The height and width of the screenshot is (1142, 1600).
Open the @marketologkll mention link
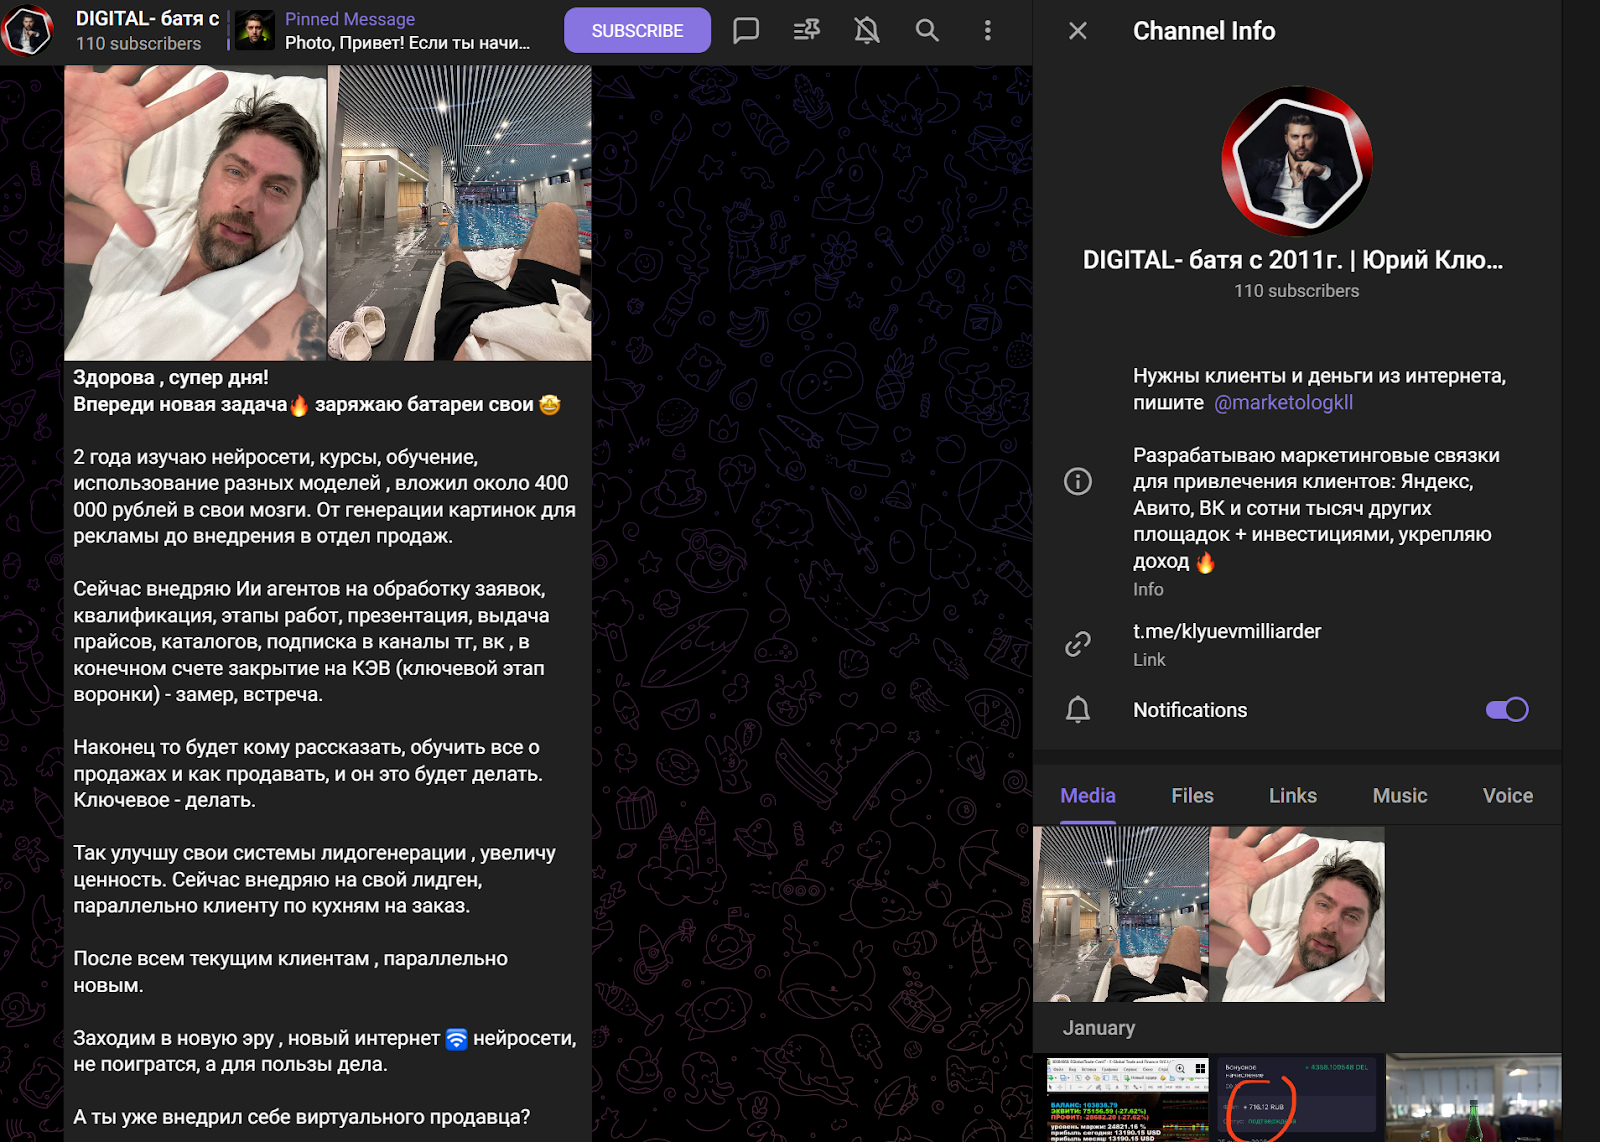pyautogui.click(x=1283, y=403)
